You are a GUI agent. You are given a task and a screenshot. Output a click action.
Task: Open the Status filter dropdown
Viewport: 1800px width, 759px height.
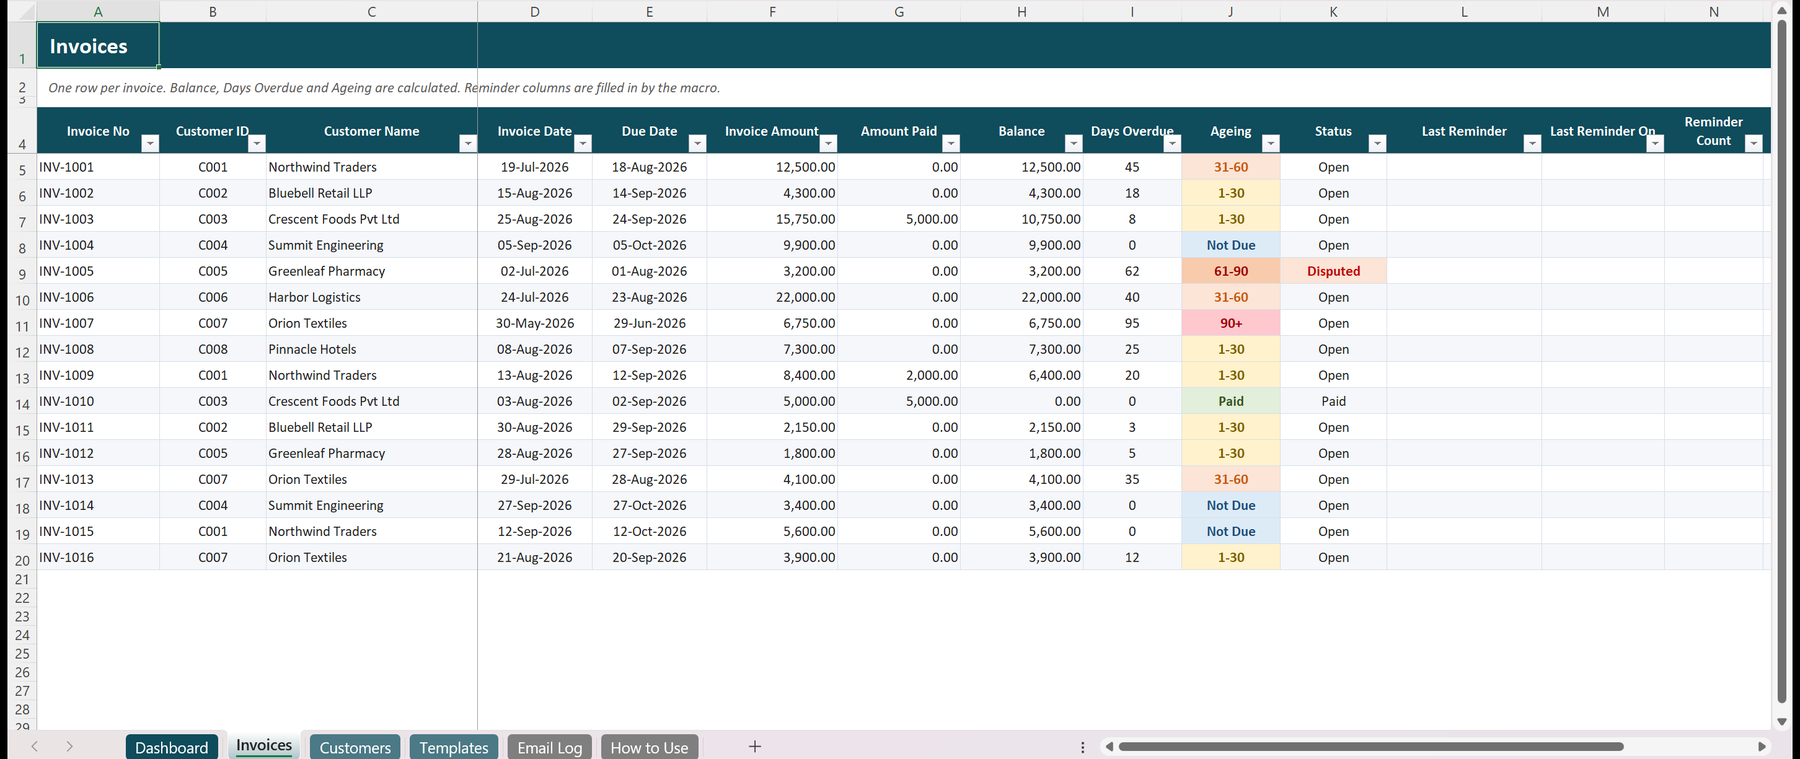(x=1377, y=144)
